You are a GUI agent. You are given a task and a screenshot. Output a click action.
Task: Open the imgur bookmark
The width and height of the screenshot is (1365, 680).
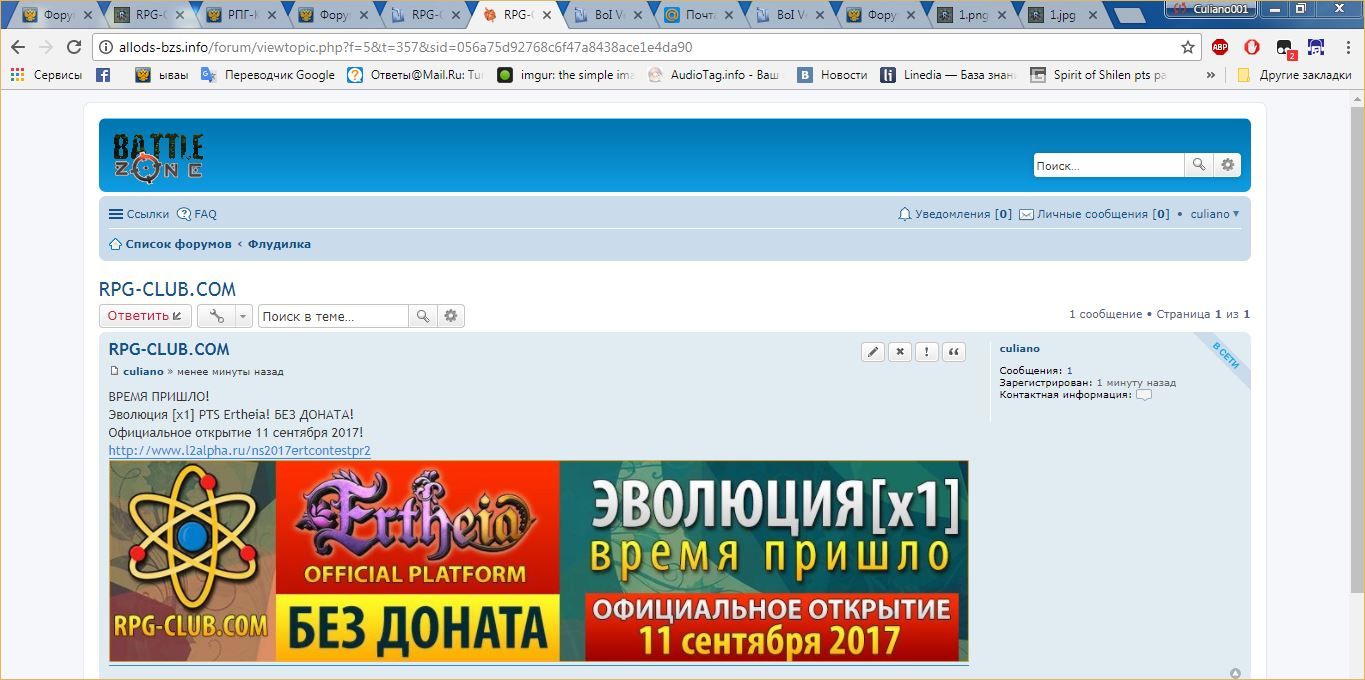(x=565, y=75)
